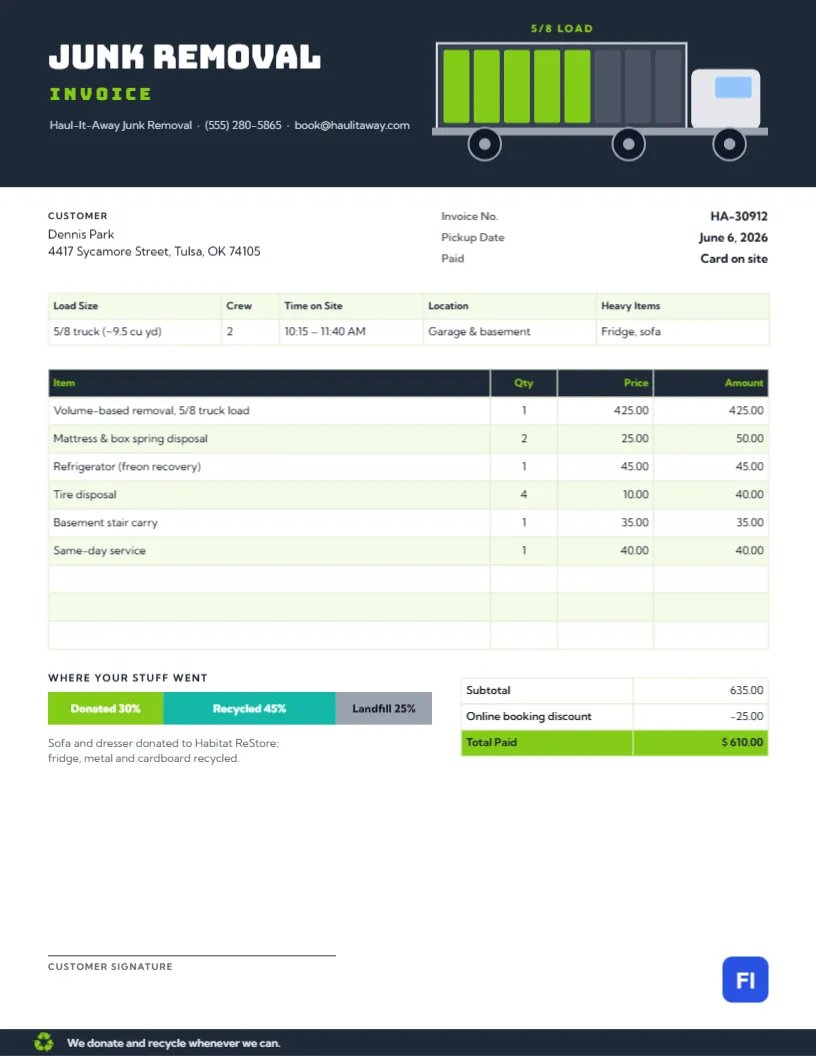Click the 'CUSTOMER SIGNATURE' label
The height and width of the screenshot is (1056, 816).
tap(110, 966)
